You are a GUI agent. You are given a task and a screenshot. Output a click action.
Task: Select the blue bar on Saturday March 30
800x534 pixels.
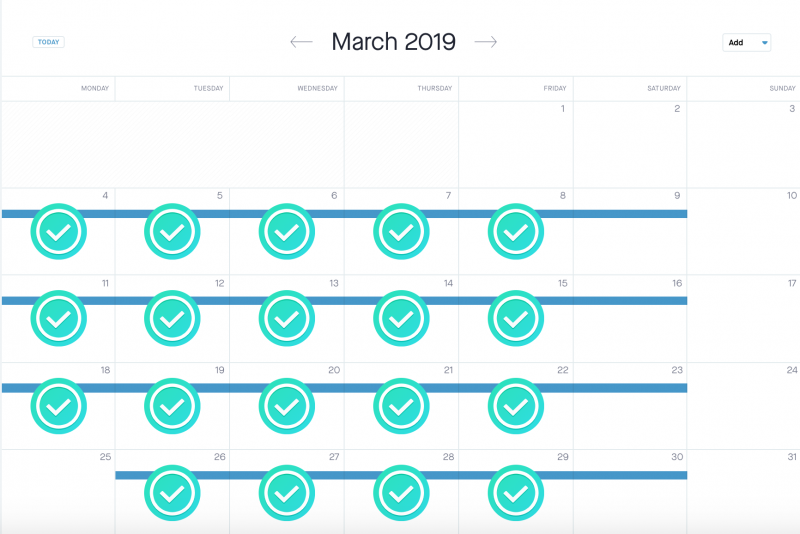coord(630,475)
